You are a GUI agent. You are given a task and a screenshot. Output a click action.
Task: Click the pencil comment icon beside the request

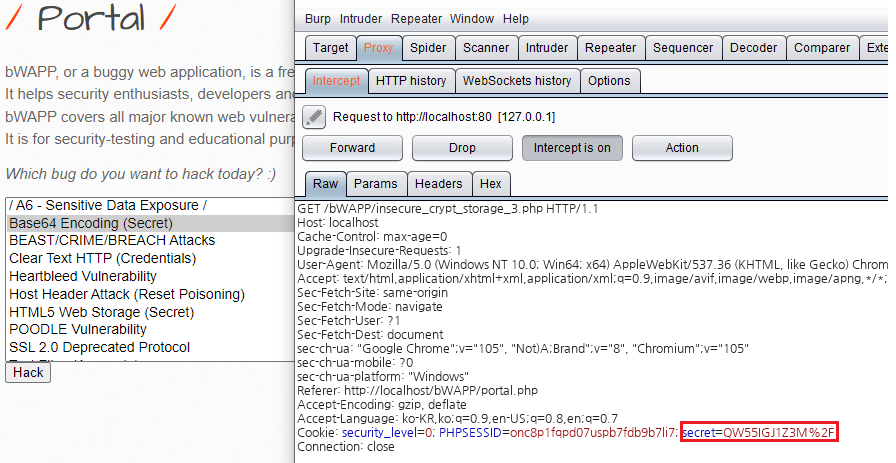(x=314, y=117)
